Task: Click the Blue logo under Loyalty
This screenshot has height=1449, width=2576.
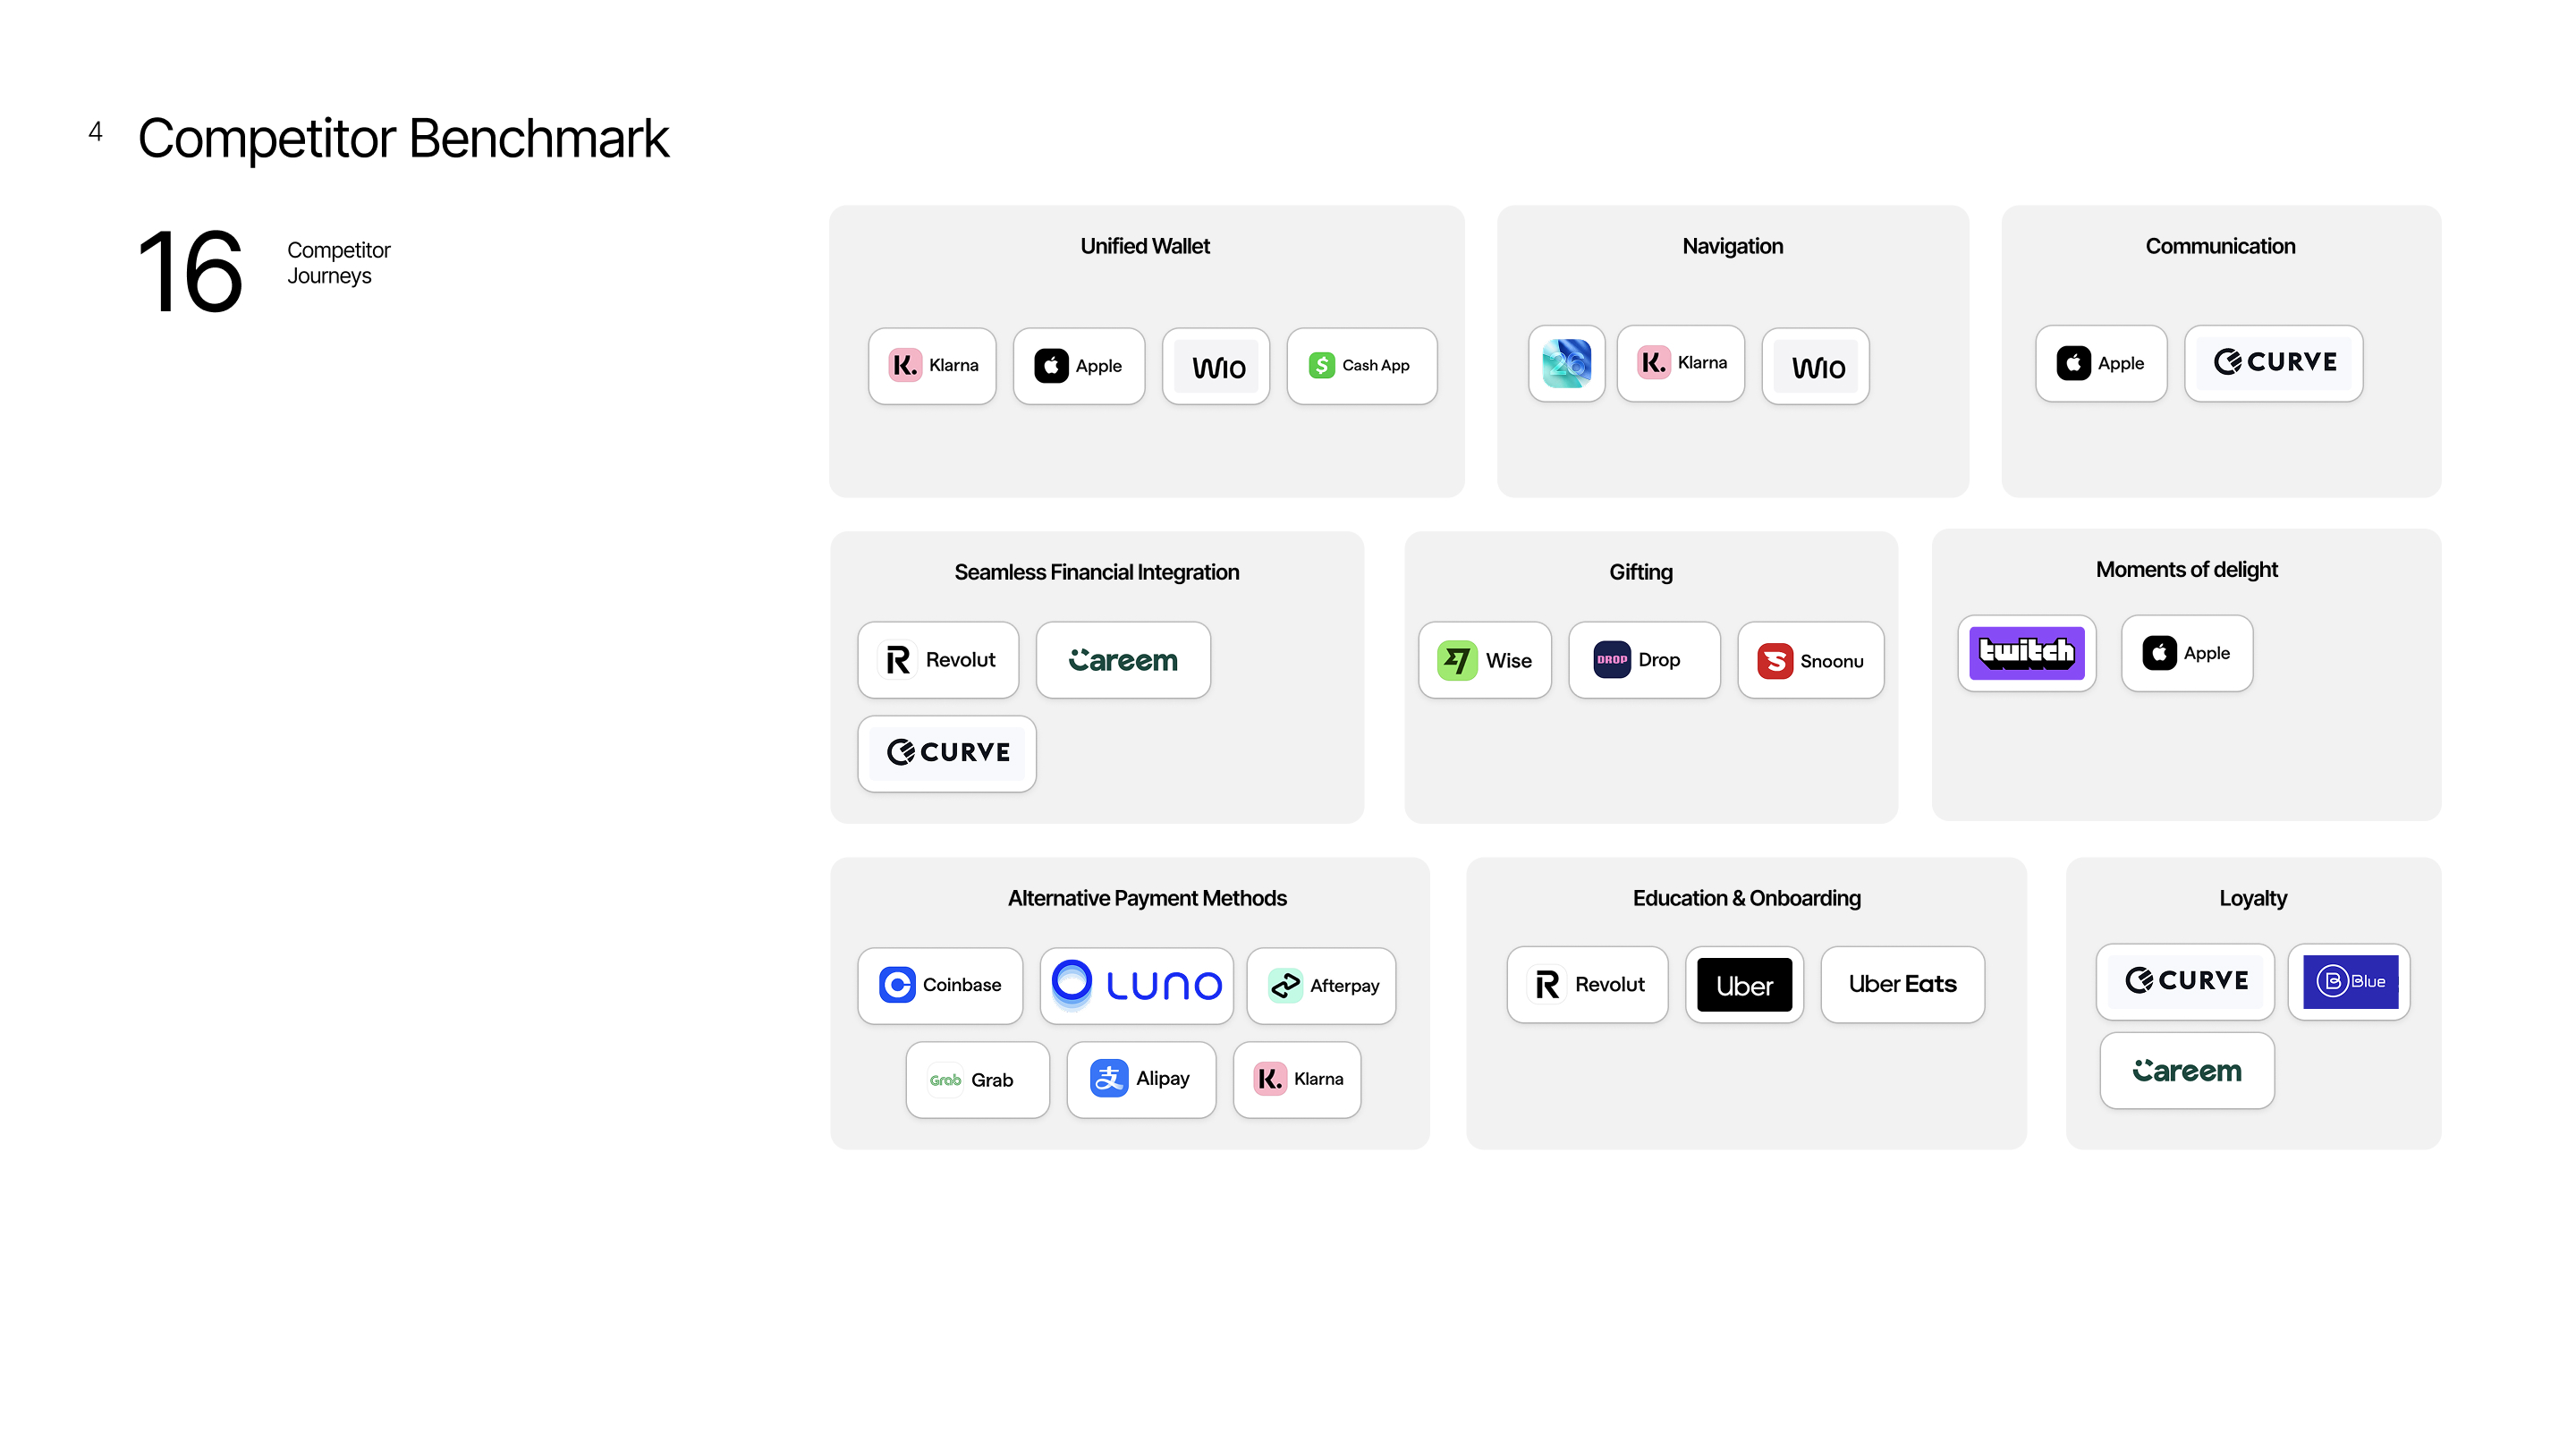Action: coord(2350,982)
